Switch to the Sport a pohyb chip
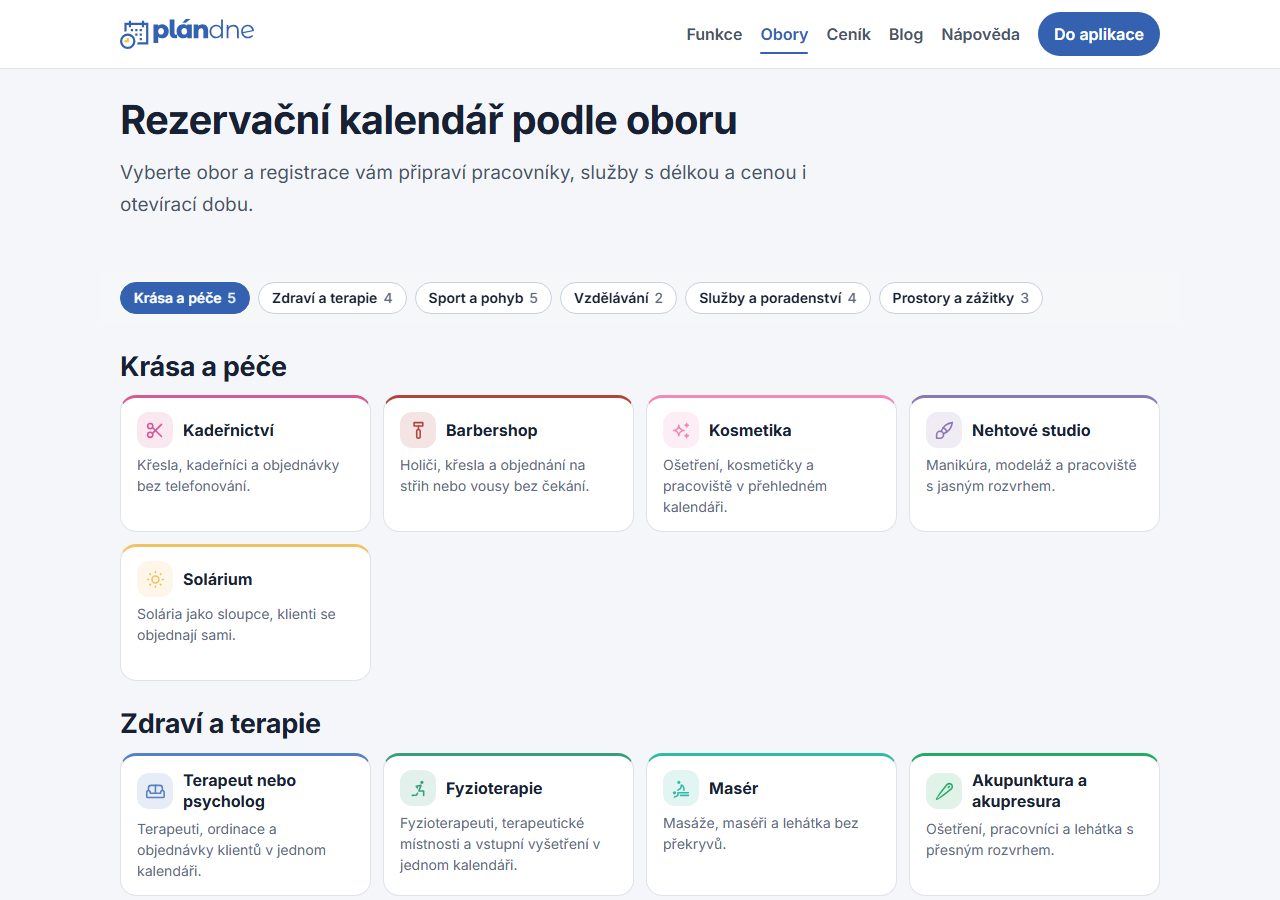1280x900 pixels. point(483,298)
